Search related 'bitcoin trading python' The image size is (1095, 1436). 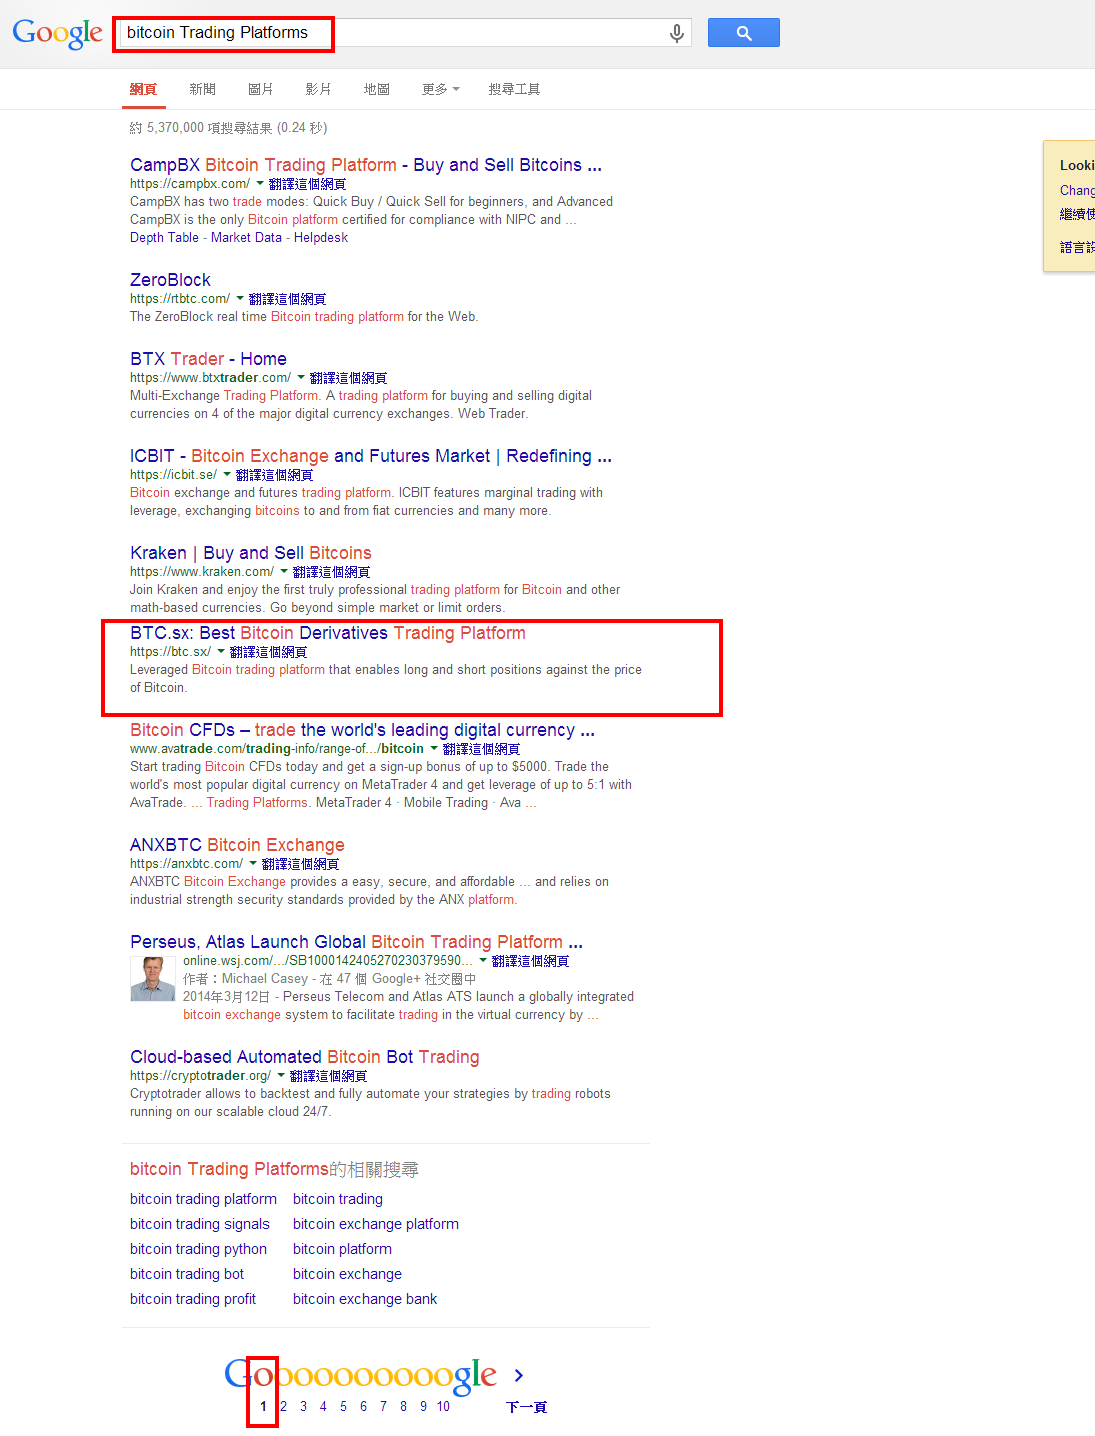point(198,1249)
